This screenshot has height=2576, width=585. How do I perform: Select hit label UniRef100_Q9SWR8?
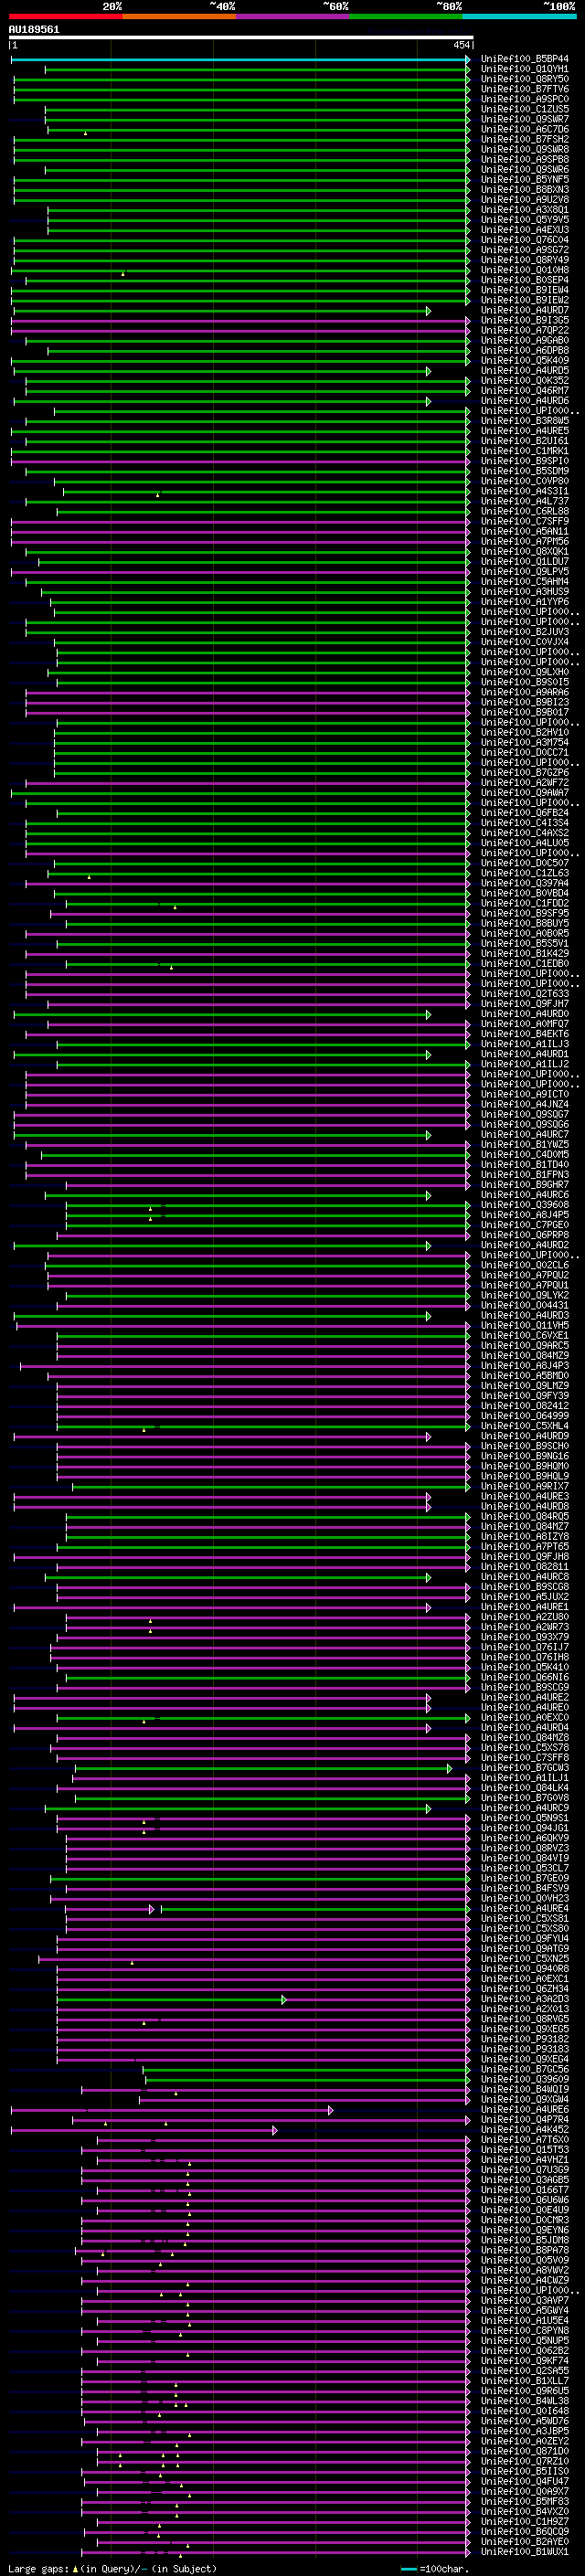[524, 149]
